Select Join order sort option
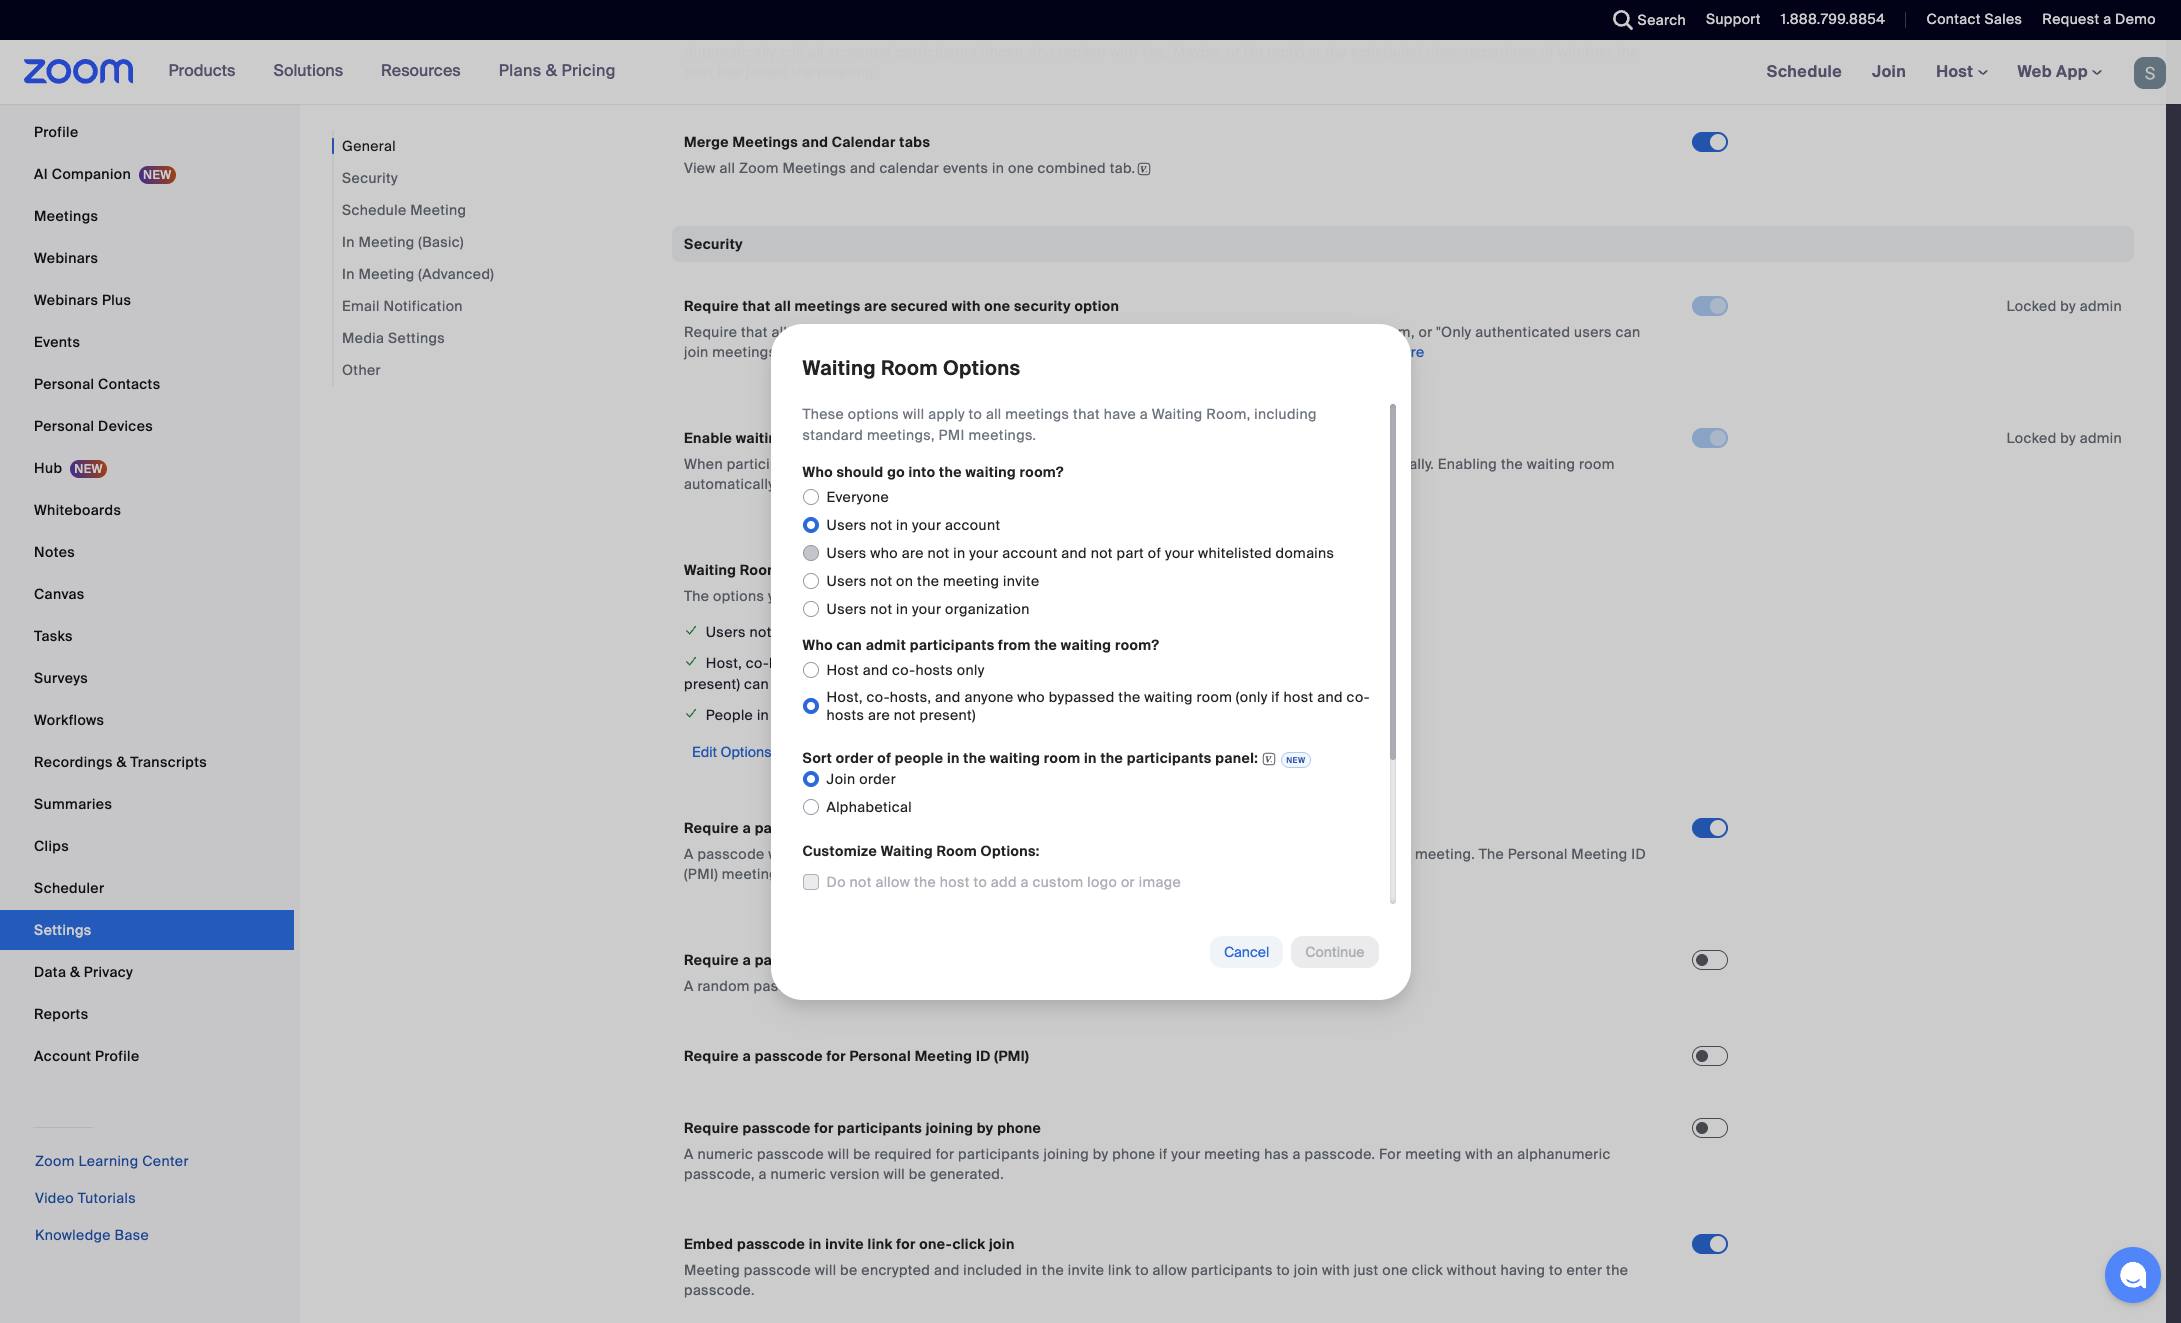This screenshot has height=1323, width=2181. coord(811,779)
